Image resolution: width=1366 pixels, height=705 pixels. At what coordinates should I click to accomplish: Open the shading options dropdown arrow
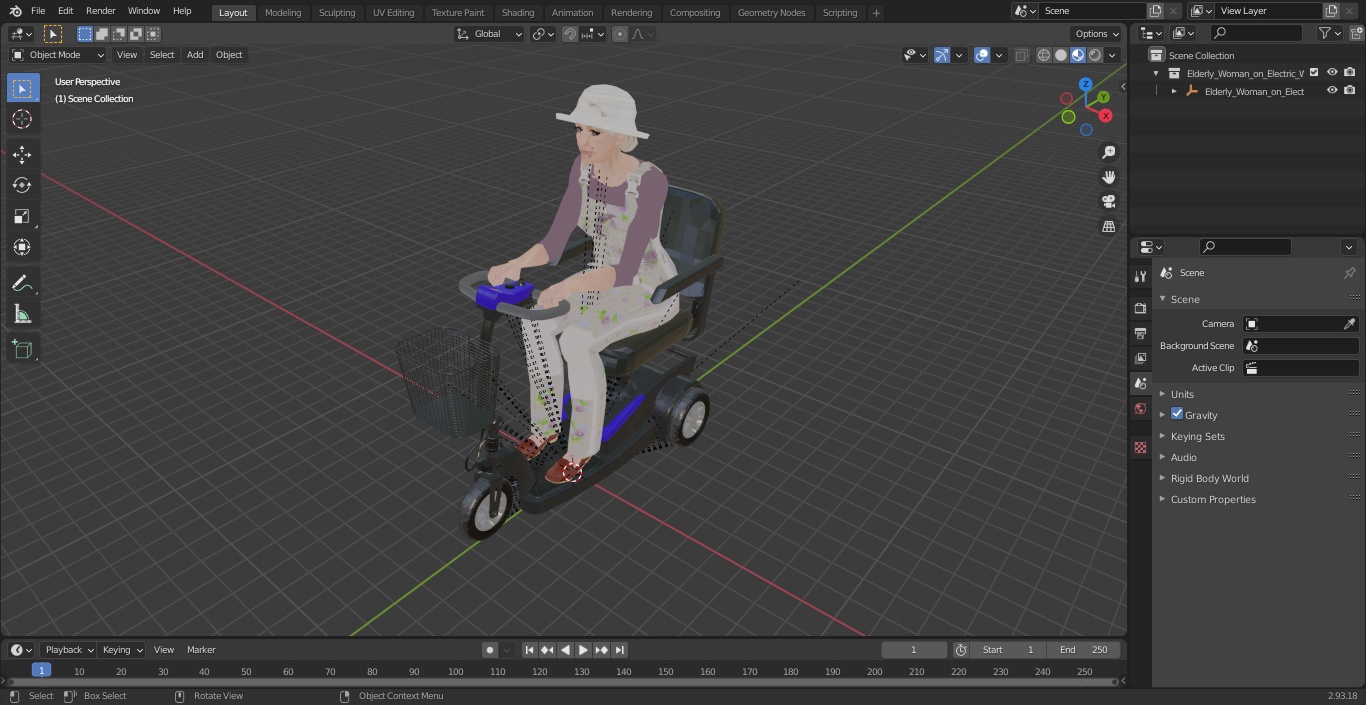pos(1112,55)
